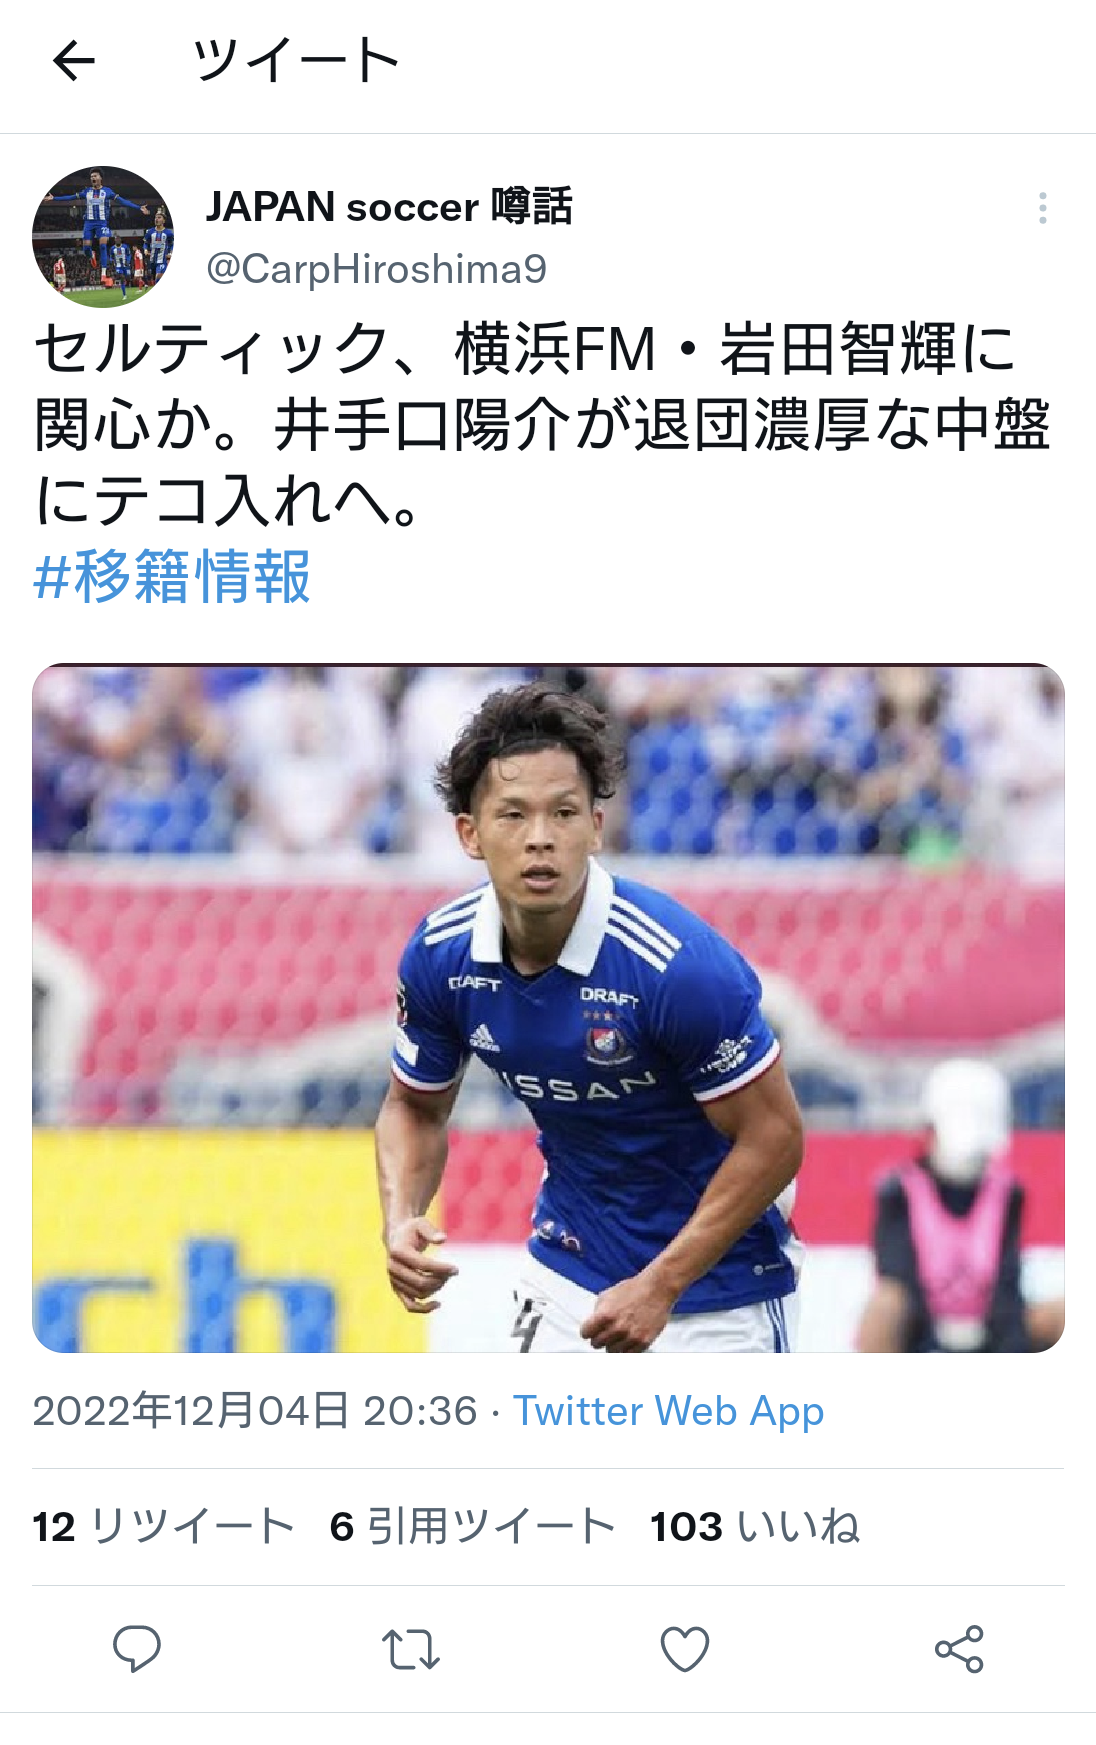The image size is (1096, 1745).
Task: Tap the 2022年12月04日 20:36 timestamp
Action: click(x=255, y=1411)
